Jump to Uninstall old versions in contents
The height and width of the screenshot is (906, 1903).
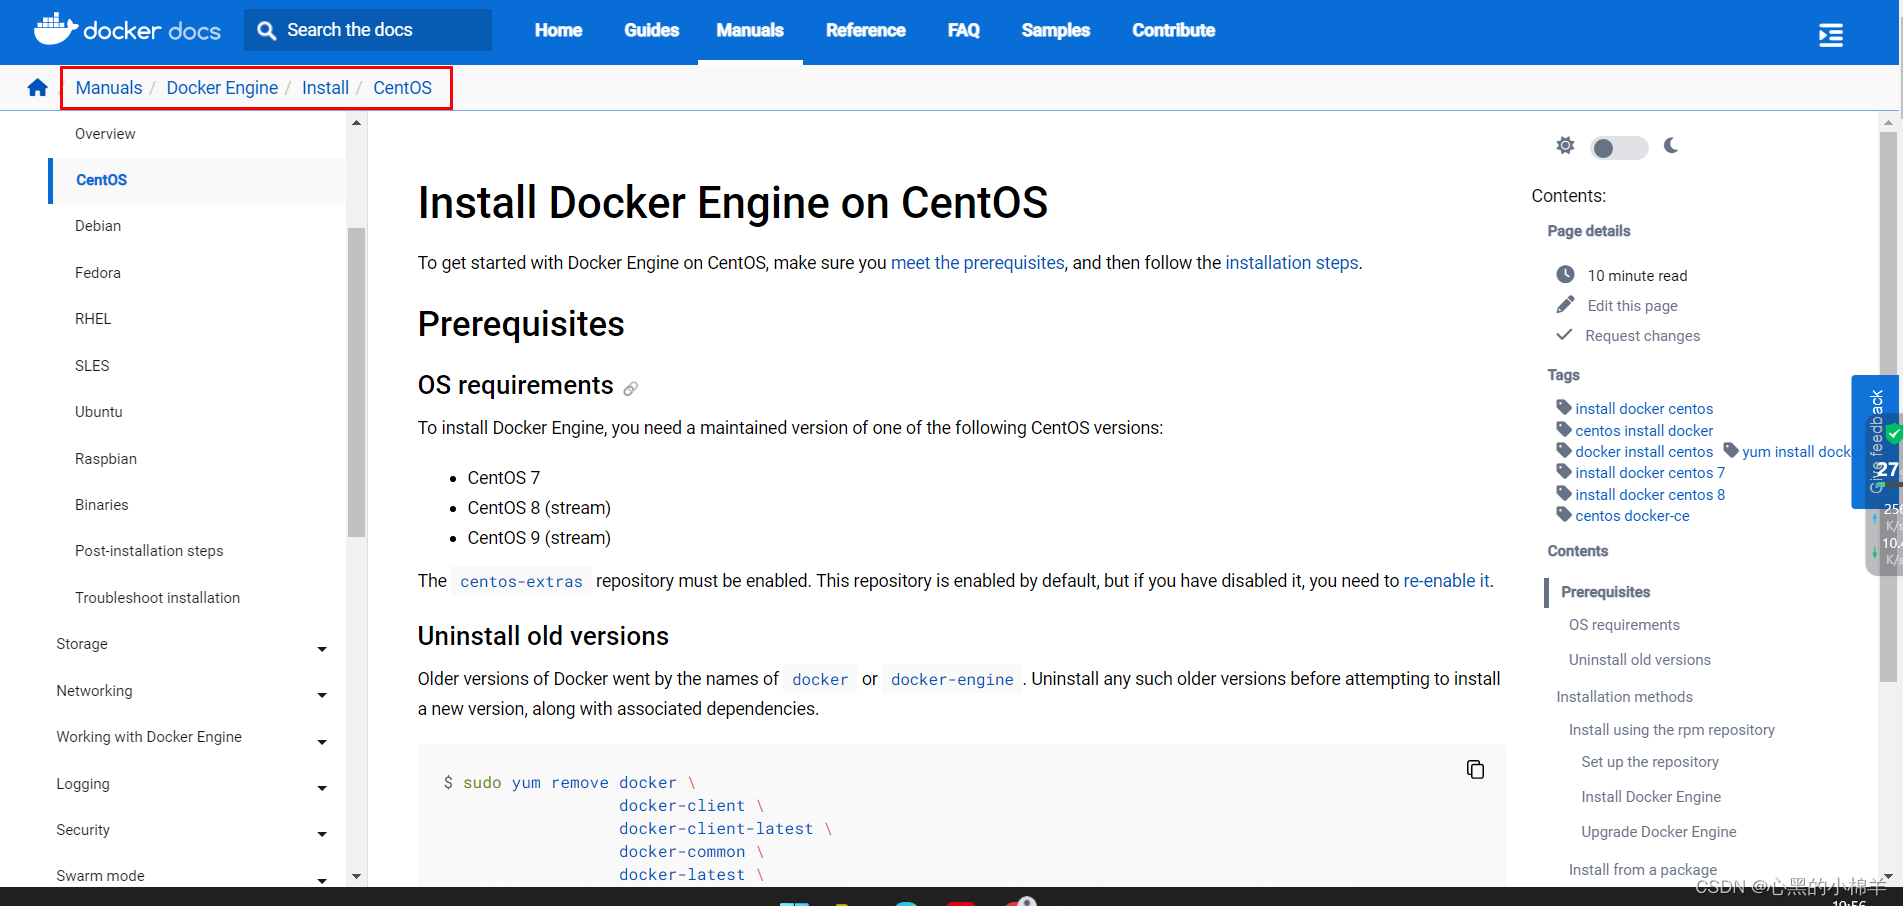[1640, 660]
